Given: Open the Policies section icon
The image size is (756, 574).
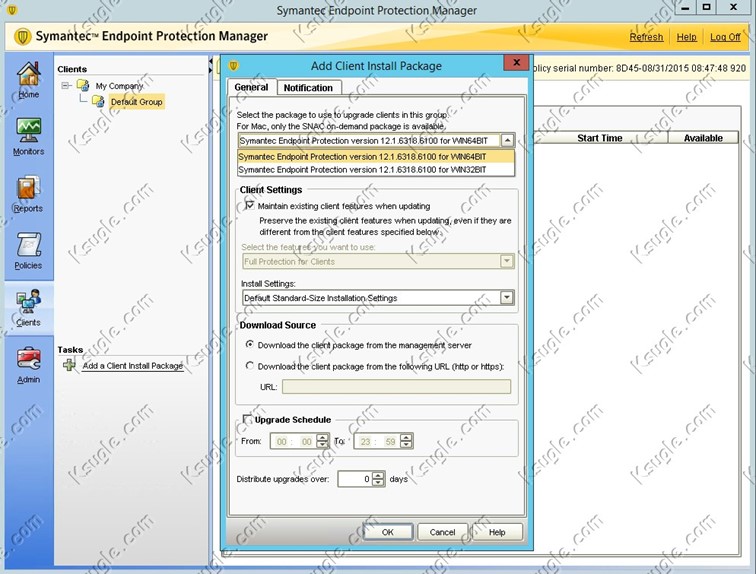Looking at the screenshot, I should coord(28,244).
